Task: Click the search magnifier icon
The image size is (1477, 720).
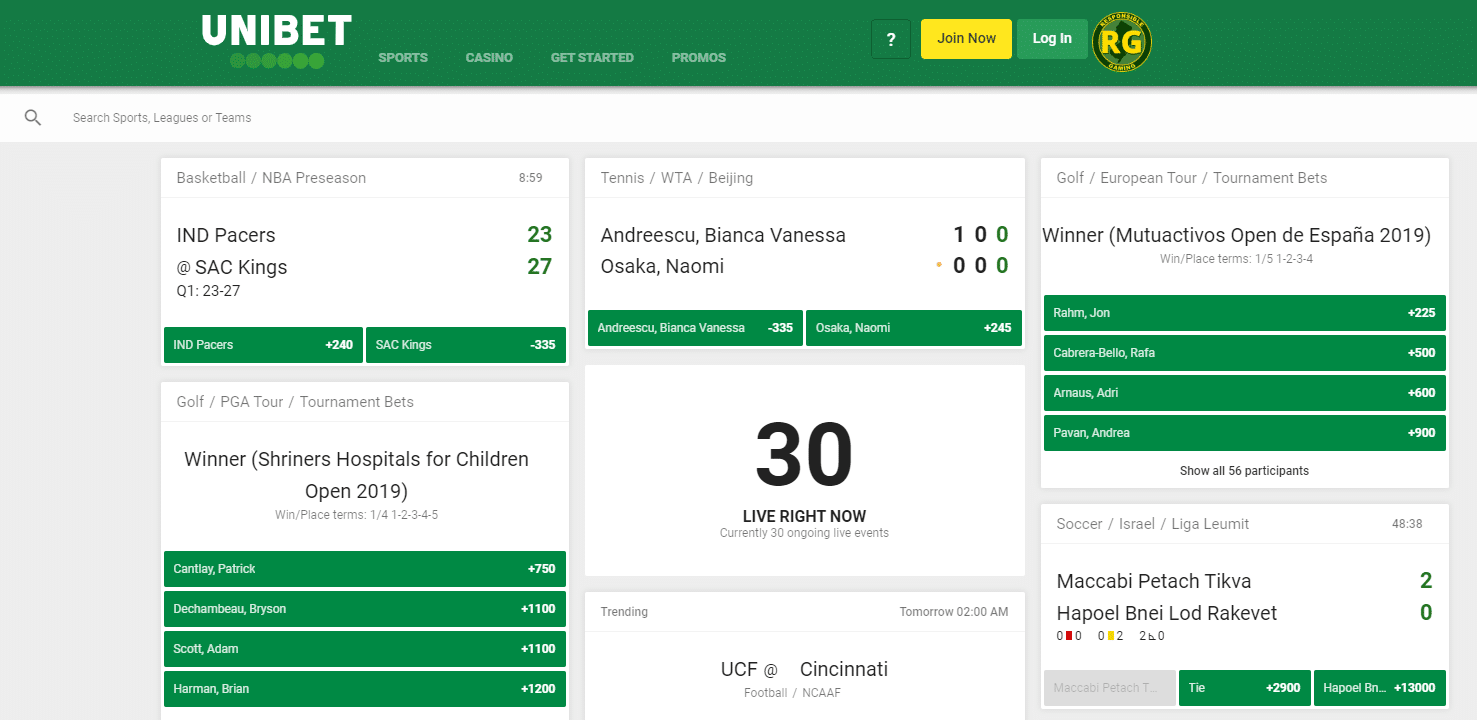Action: pyautogui.click(x=33, y=118)
